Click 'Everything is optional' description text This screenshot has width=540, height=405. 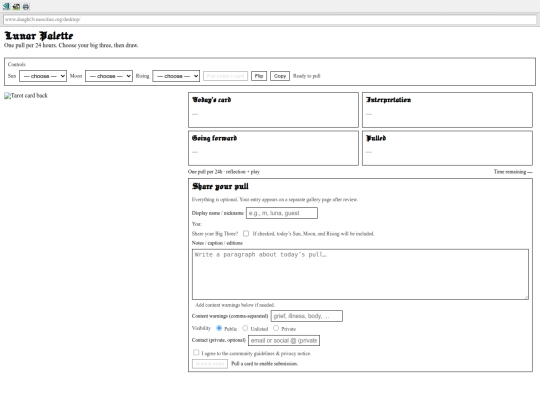point(274,199)
